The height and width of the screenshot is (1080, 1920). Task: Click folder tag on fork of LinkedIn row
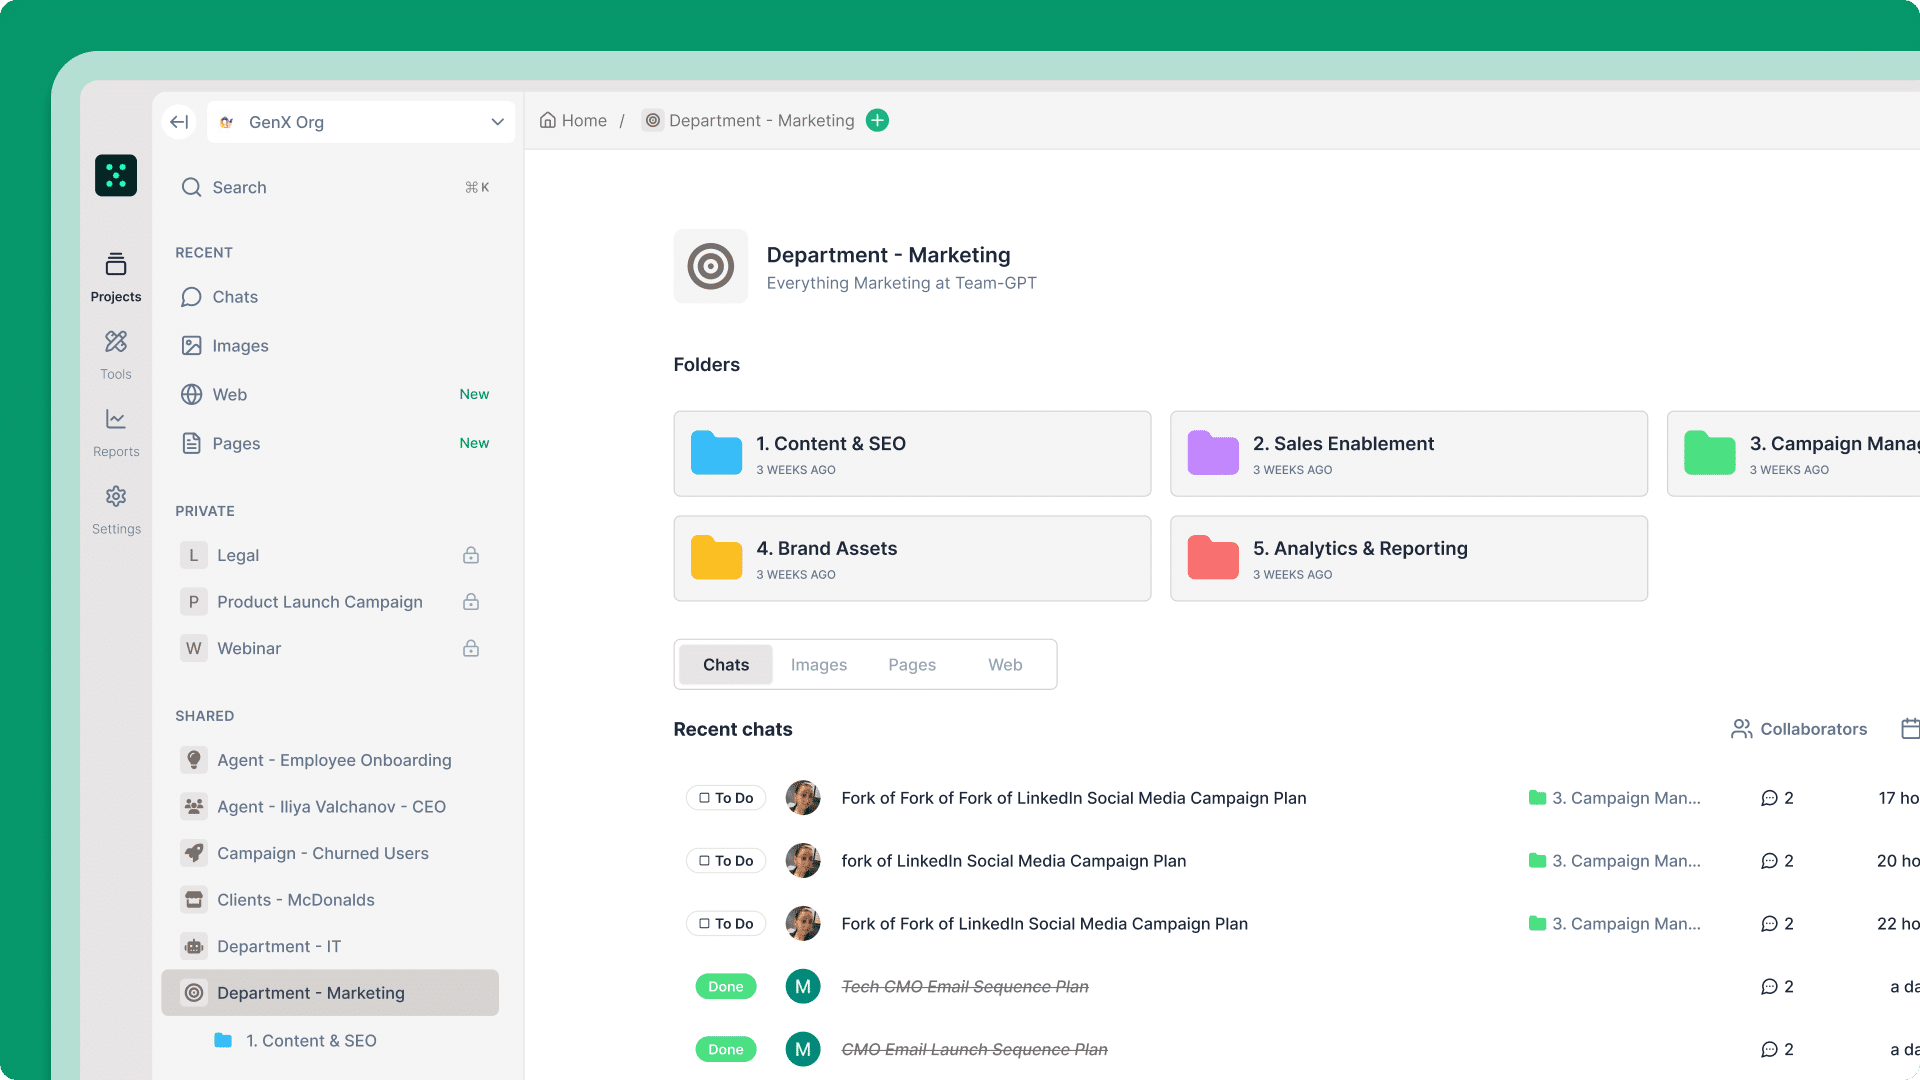tap(1615, 861)
